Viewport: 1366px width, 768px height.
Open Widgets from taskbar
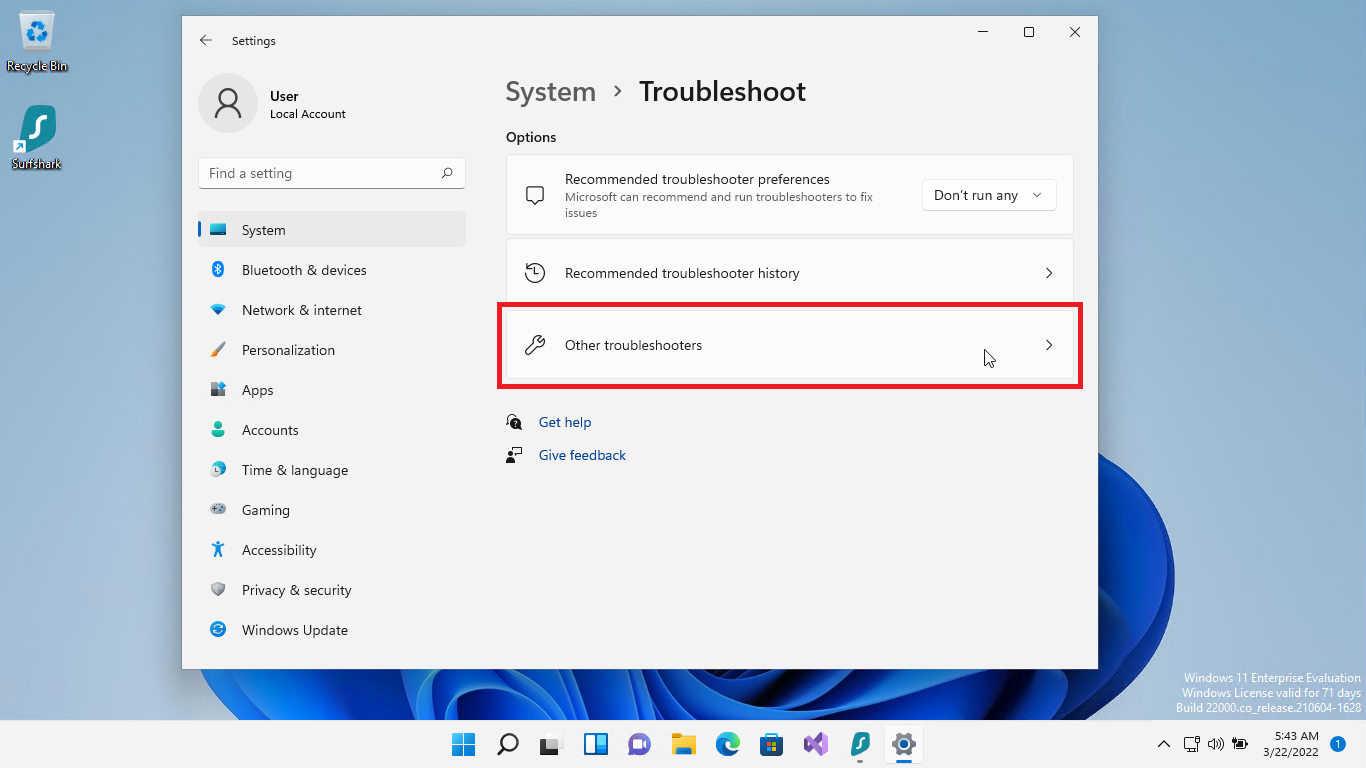595,744
